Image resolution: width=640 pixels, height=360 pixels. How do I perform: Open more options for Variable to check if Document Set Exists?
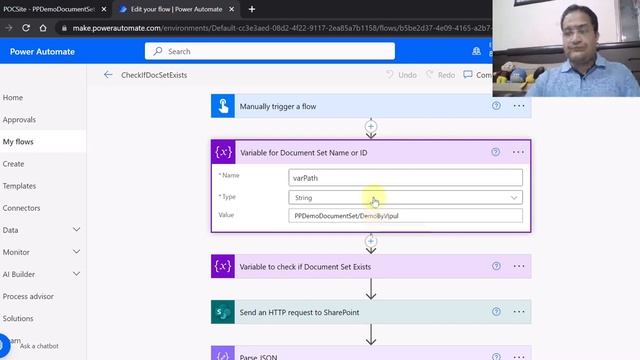(x=519, y=266)
